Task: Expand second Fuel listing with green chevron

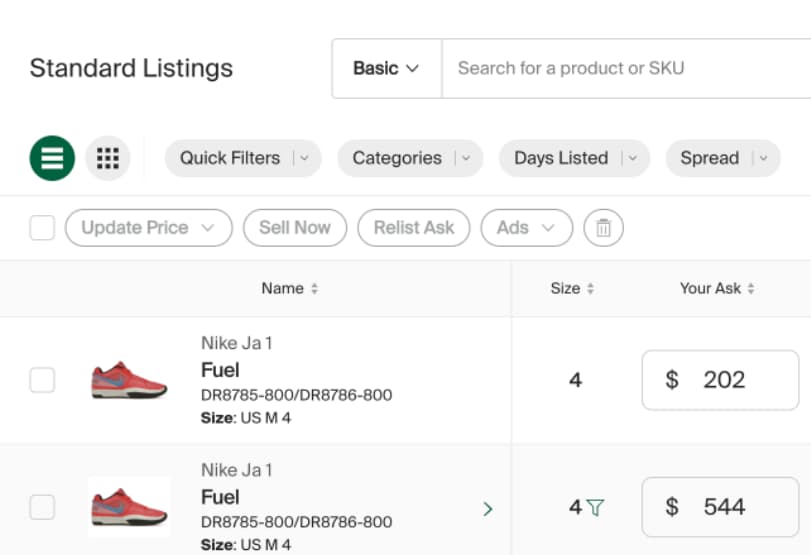Action: pyautogui.click(x=487, y=509)
